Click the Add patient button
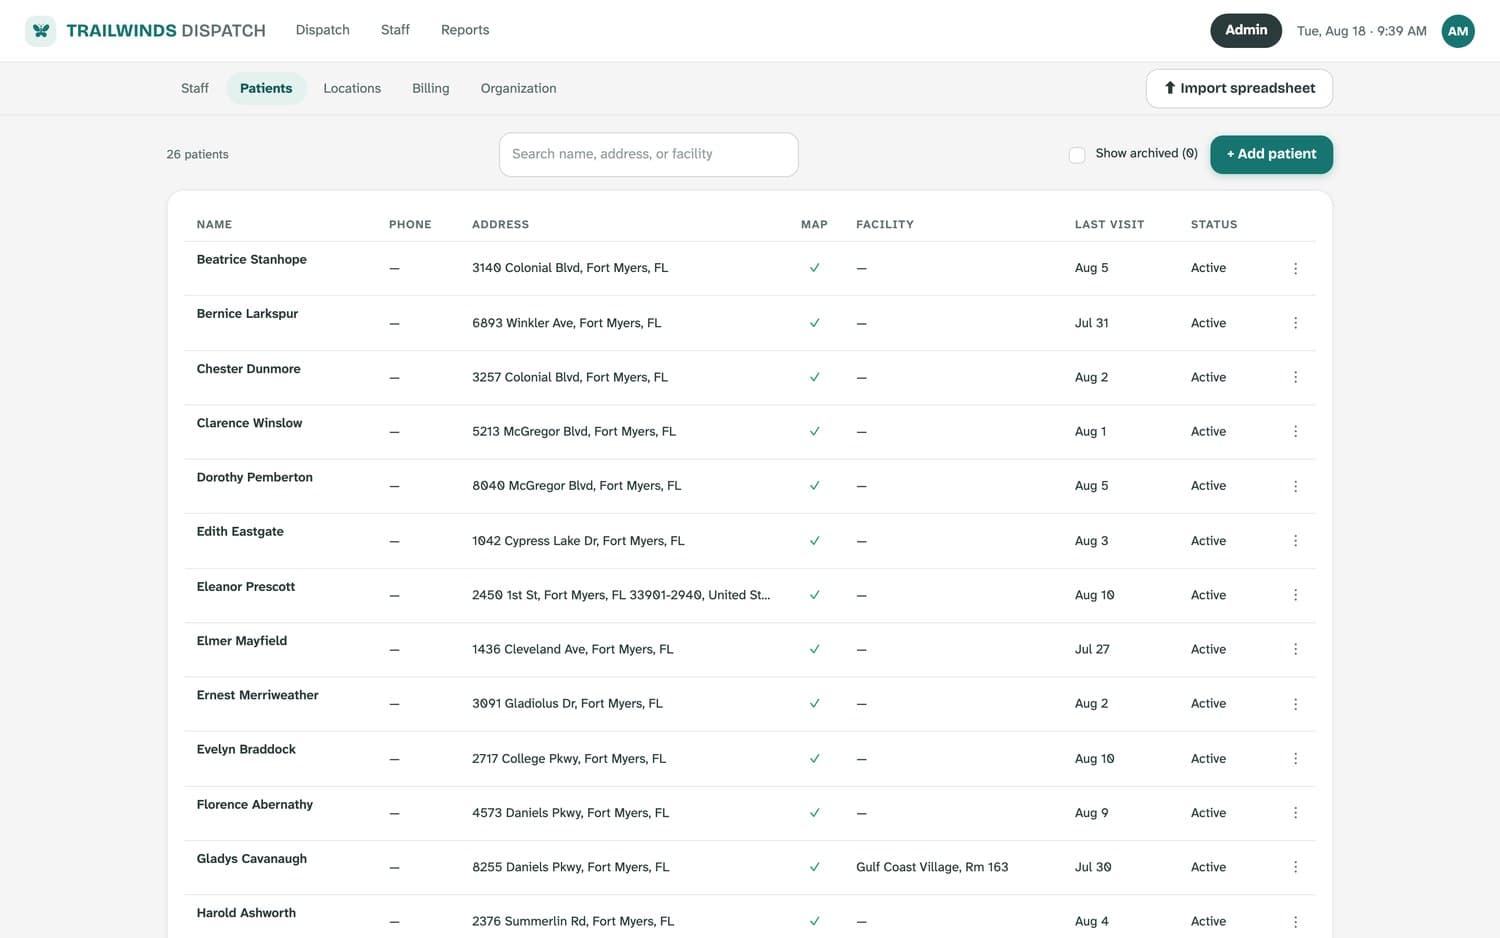The image size is (1500, 938). 1271,154
